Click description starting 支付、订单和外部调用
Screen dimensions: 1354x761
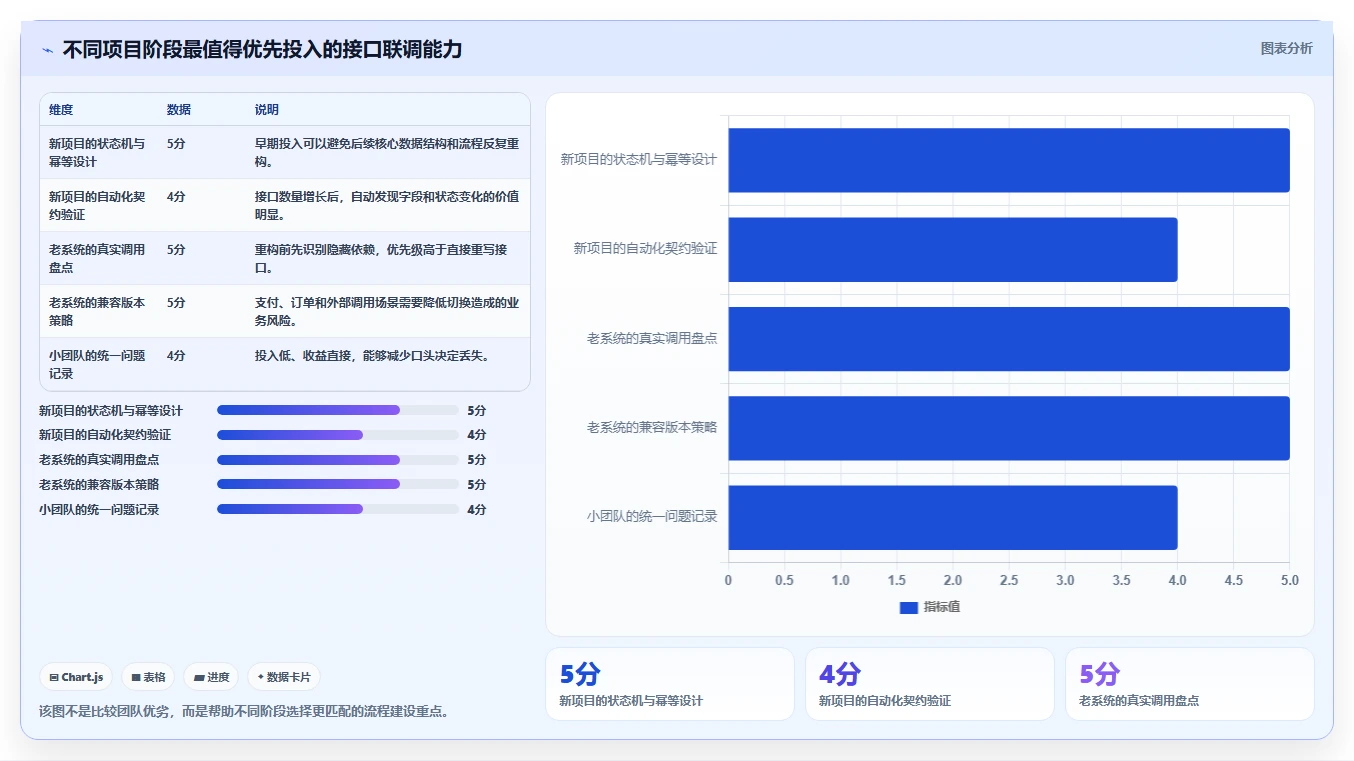pyautogui.click(x=387, y=311)
